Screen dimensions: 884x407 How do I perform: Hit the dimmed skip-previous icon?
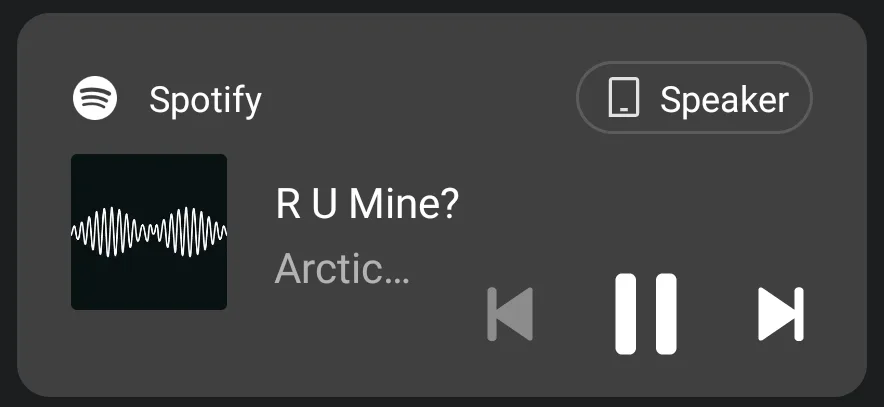pyautogui.click(x=510, y=314)
